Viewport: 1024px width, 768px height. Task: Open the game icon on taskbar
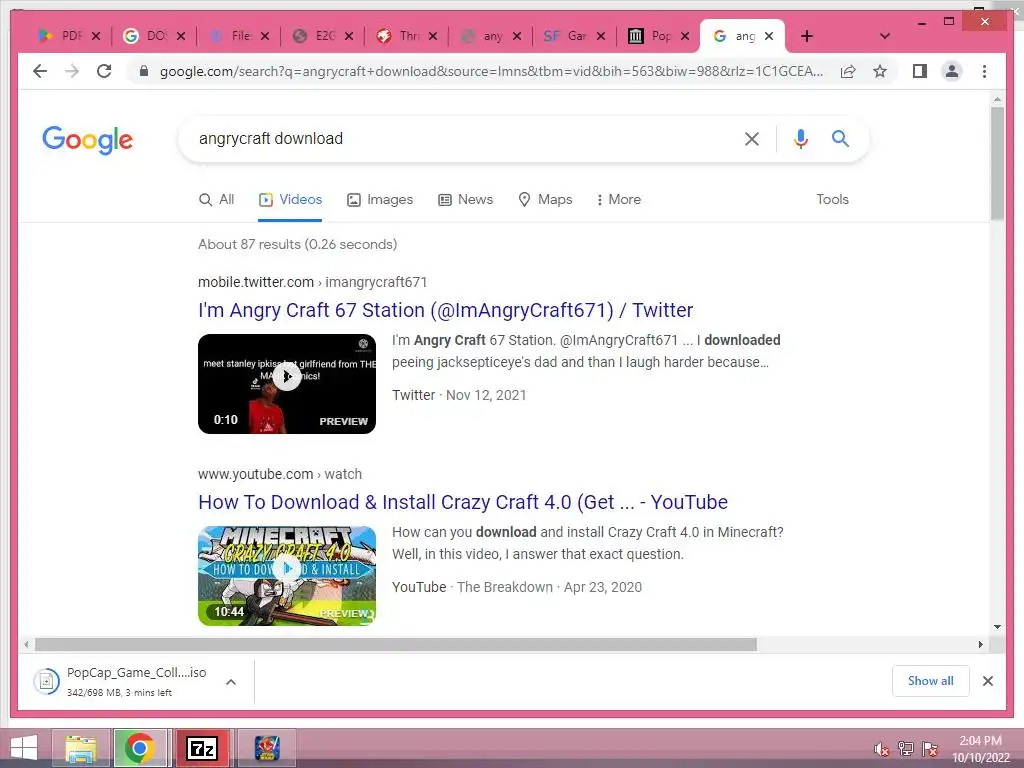[x=266, y=748]
